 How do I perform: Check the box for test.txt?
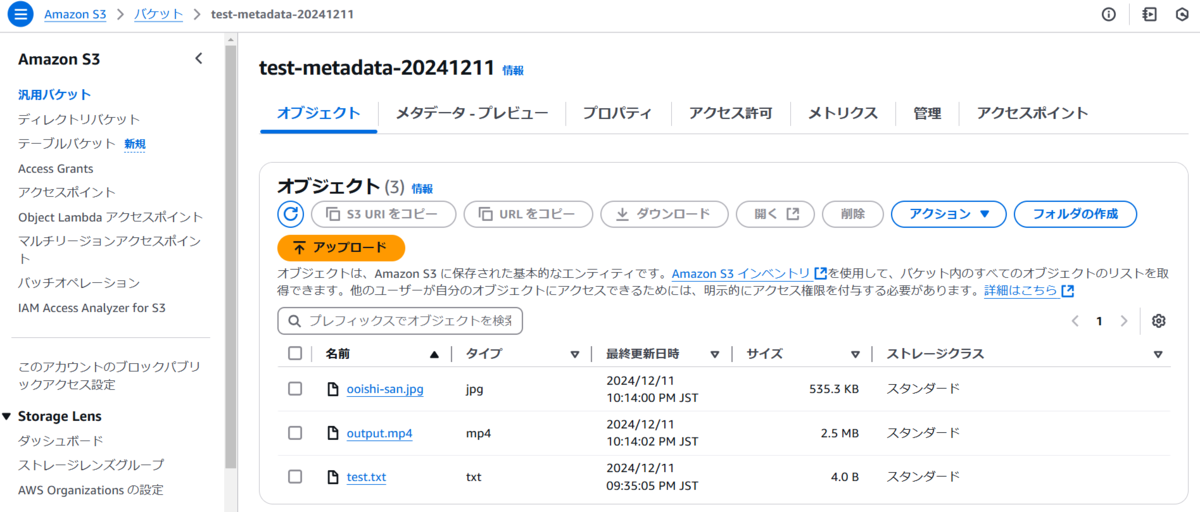click(x=295, y=477)
